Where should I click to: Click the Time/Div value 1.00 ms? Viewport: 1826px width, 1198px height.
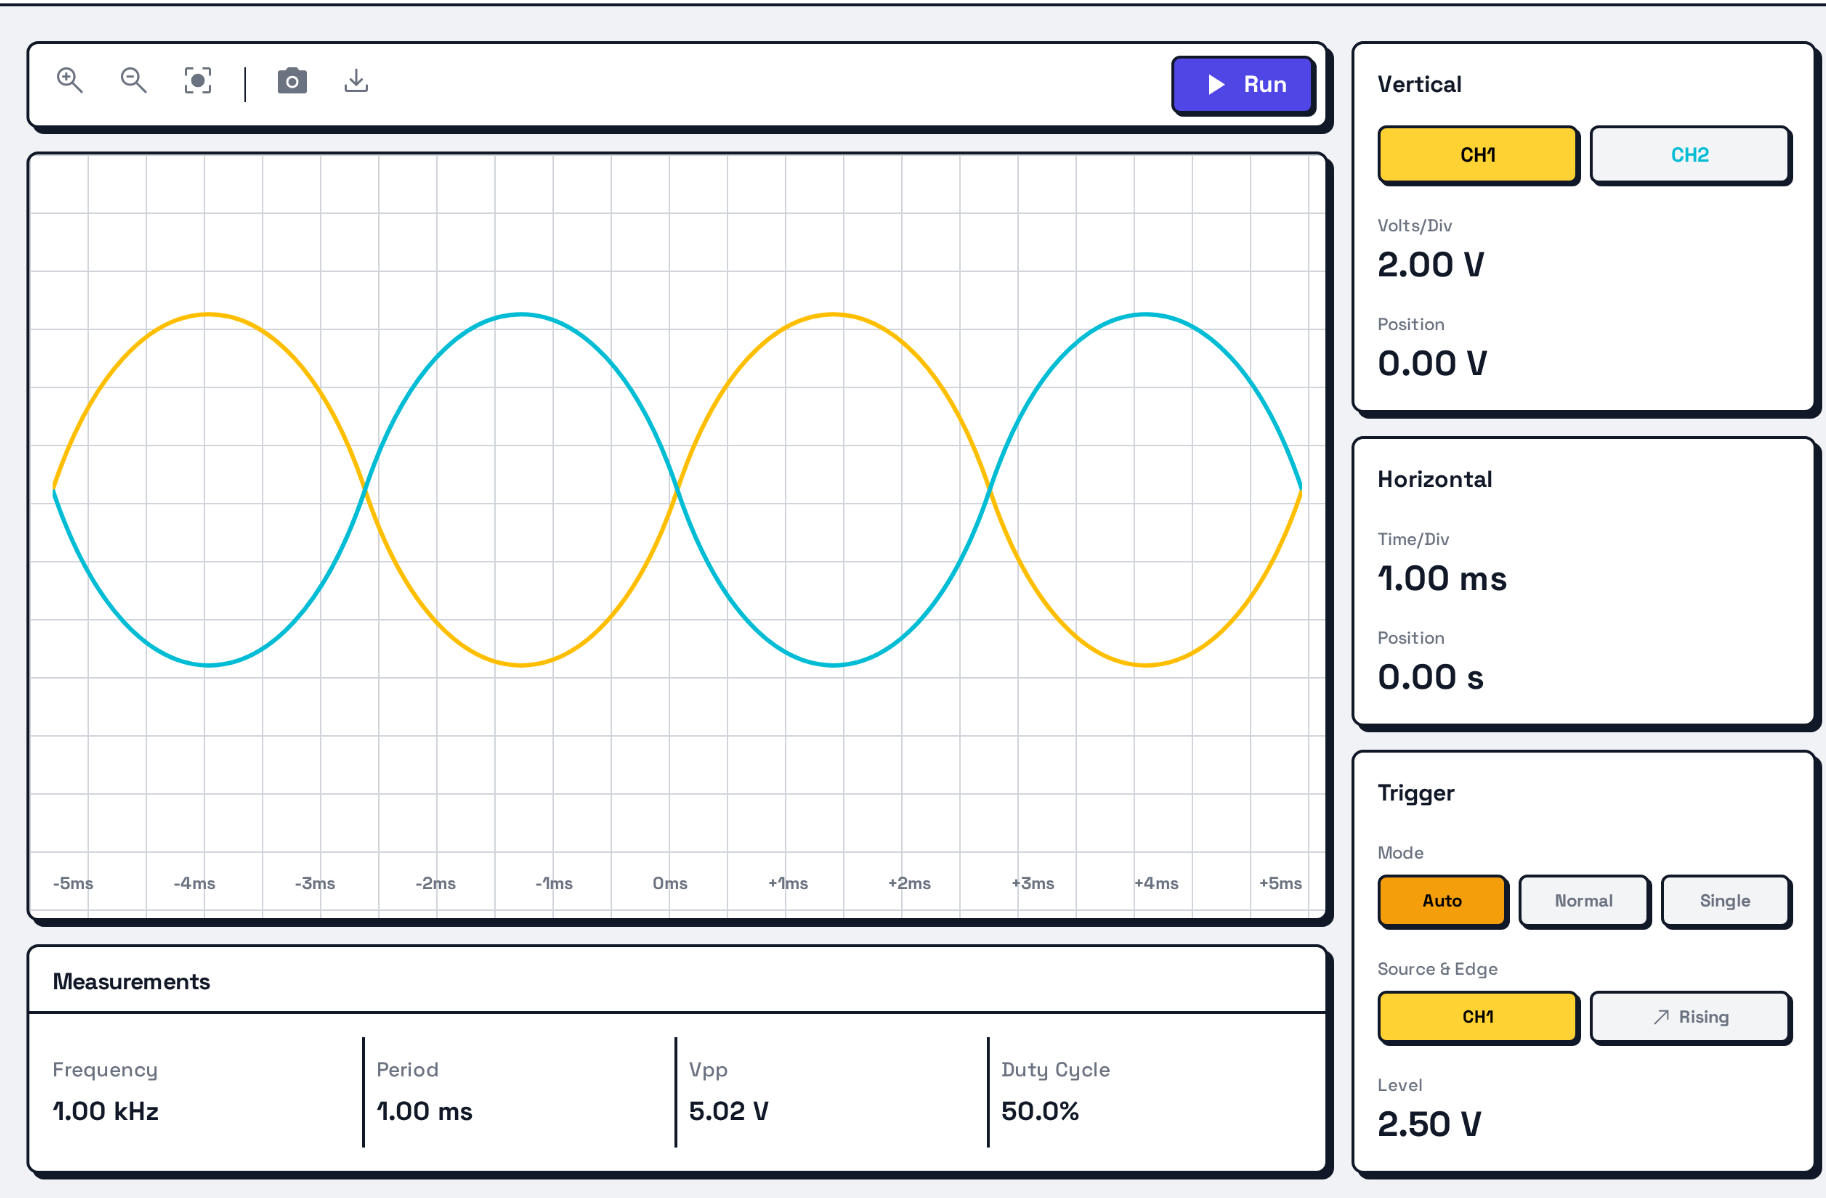(x=1442, y=579)
